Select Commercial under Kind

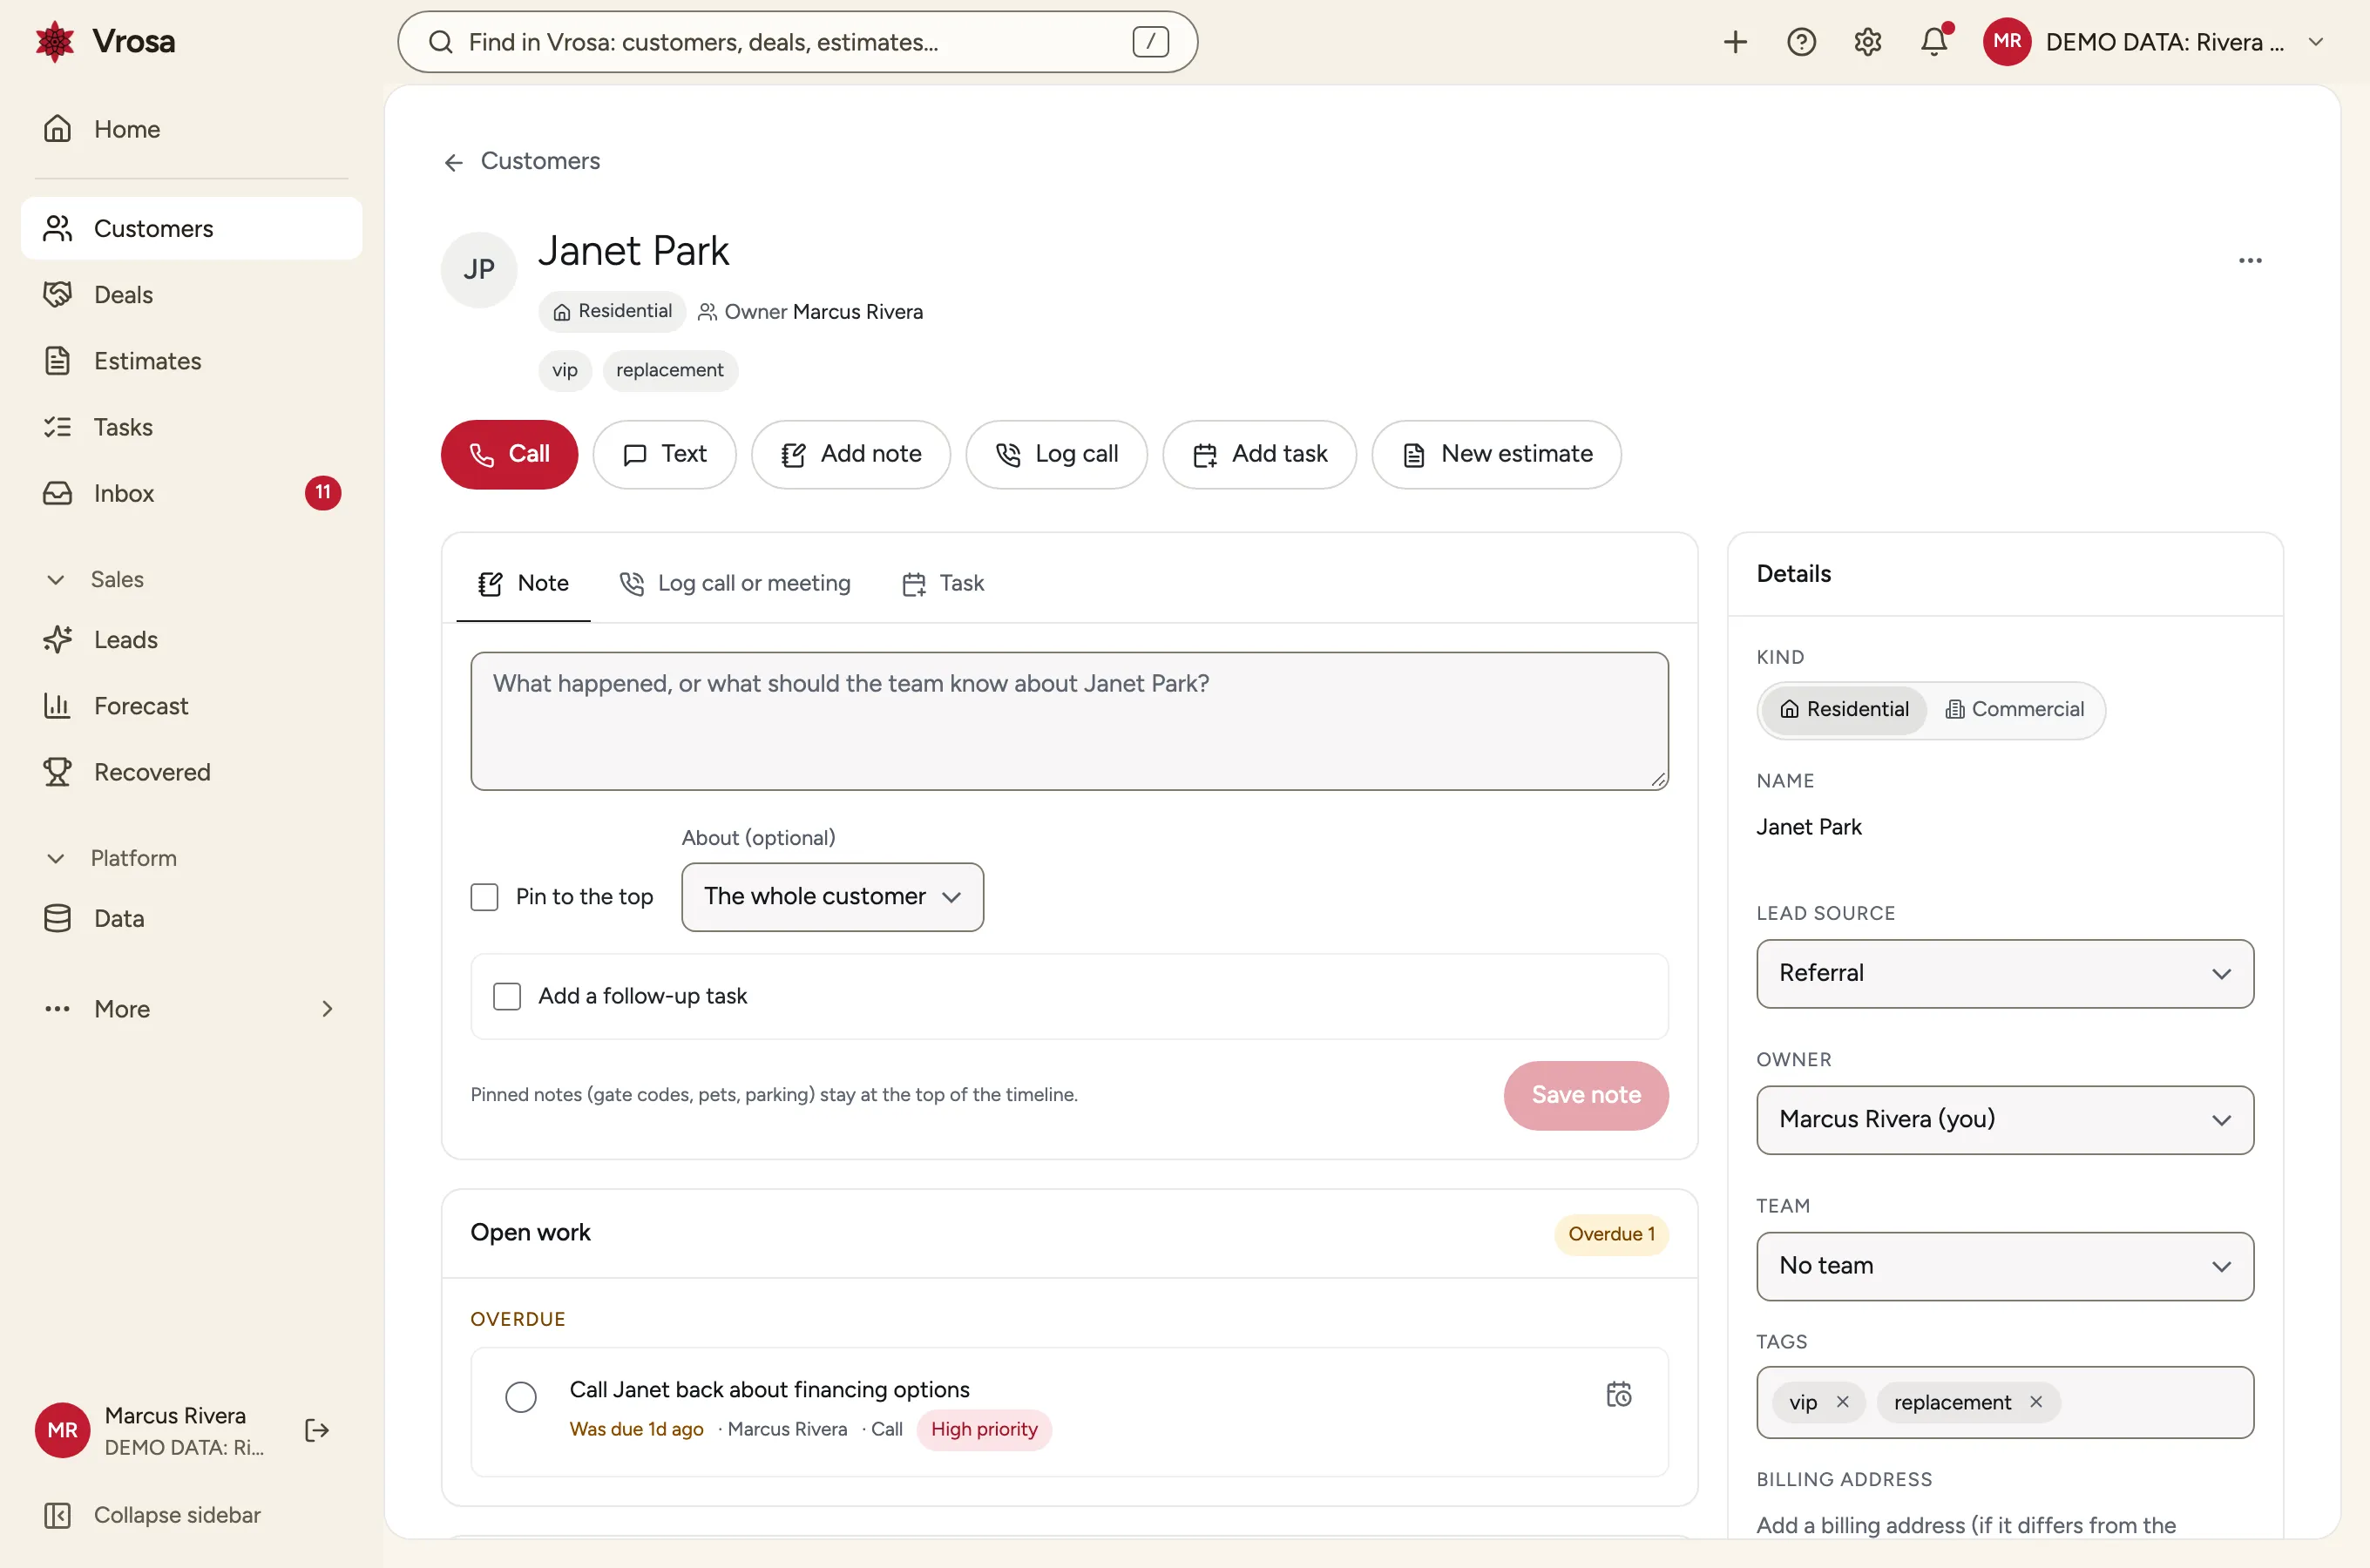pyautogui.click(x=2014, y=709)
